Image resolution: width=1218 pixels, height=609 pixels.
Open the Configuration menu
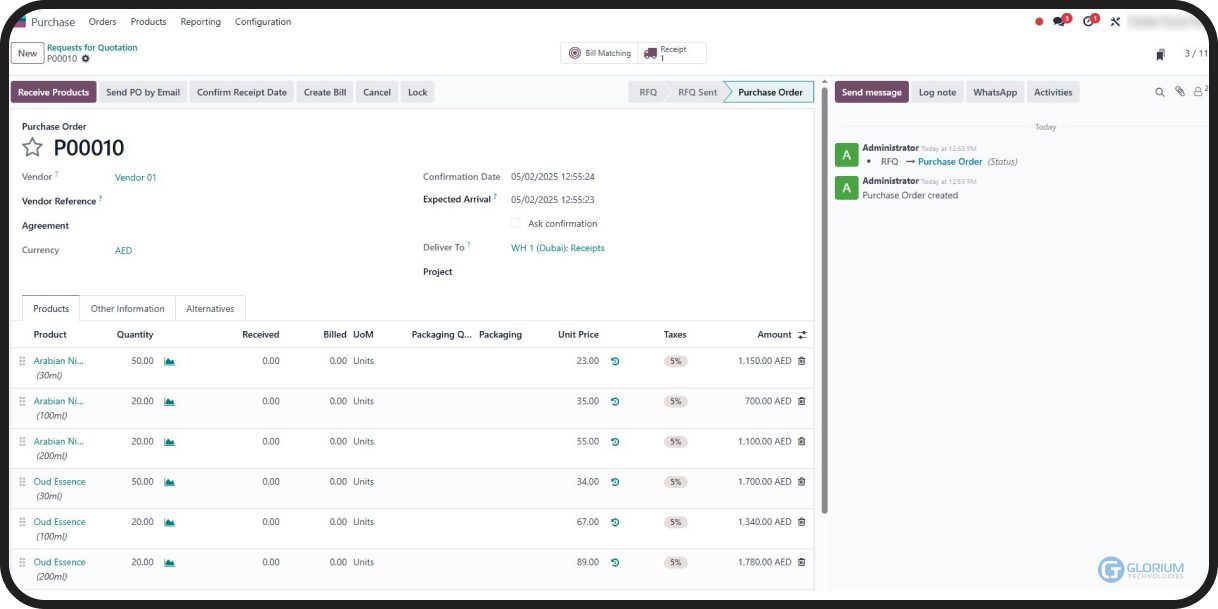tap(263, 21)
